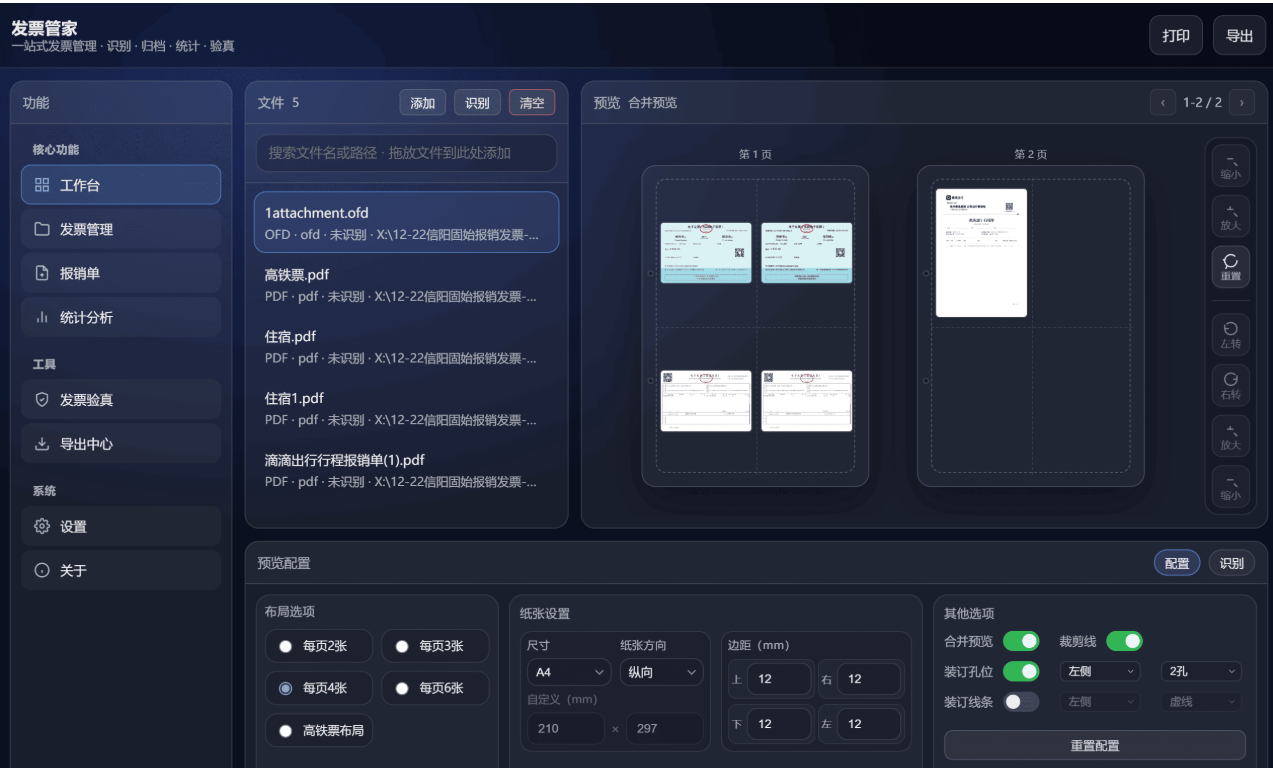1273x768 pixels.
Task: Click the 导出 button at top right
Action: pyautogui.click(x=1239, y=36)
